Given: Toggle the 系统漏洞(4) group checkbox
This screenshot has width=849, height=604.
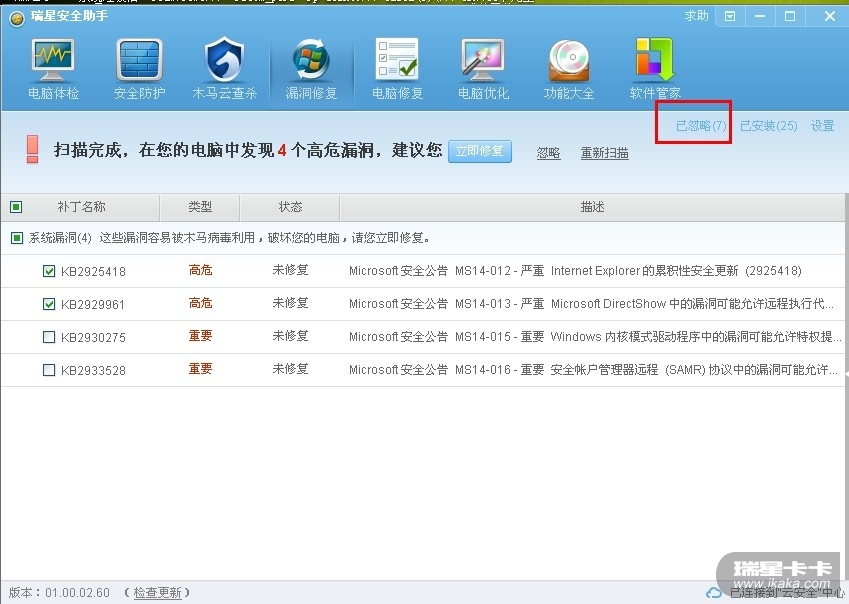Looking at the screenshot, I should tap(17, 238).
